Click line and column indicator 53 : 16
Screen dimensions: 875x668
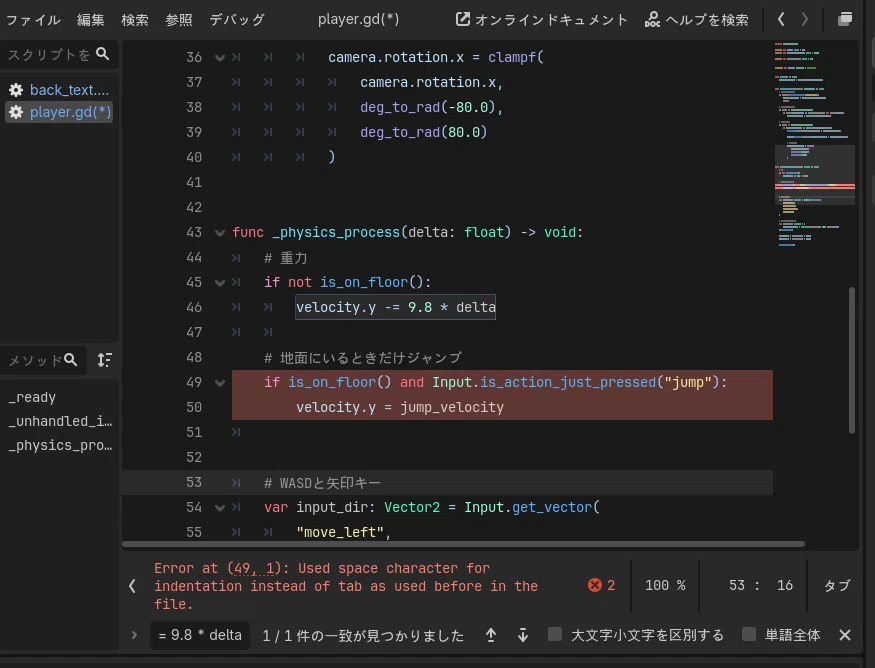(761, 585)
